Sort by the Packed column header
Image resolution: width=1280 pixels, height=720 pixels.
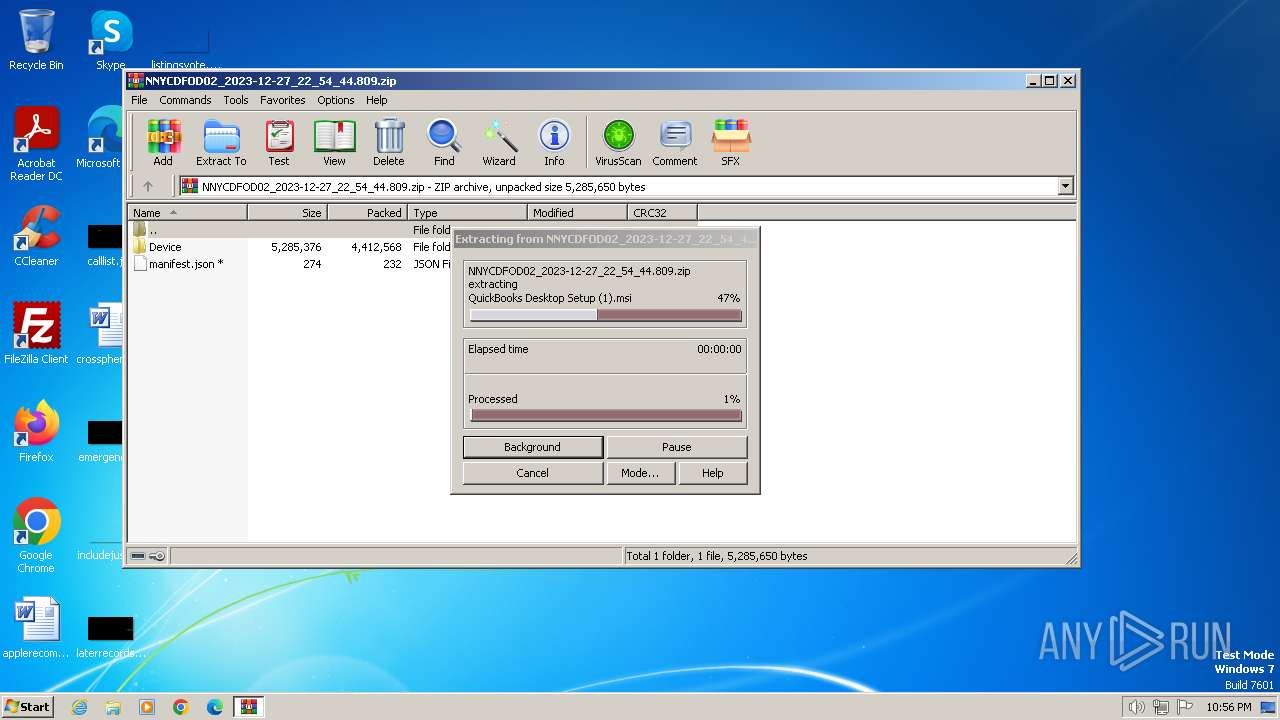click(368, 213)
